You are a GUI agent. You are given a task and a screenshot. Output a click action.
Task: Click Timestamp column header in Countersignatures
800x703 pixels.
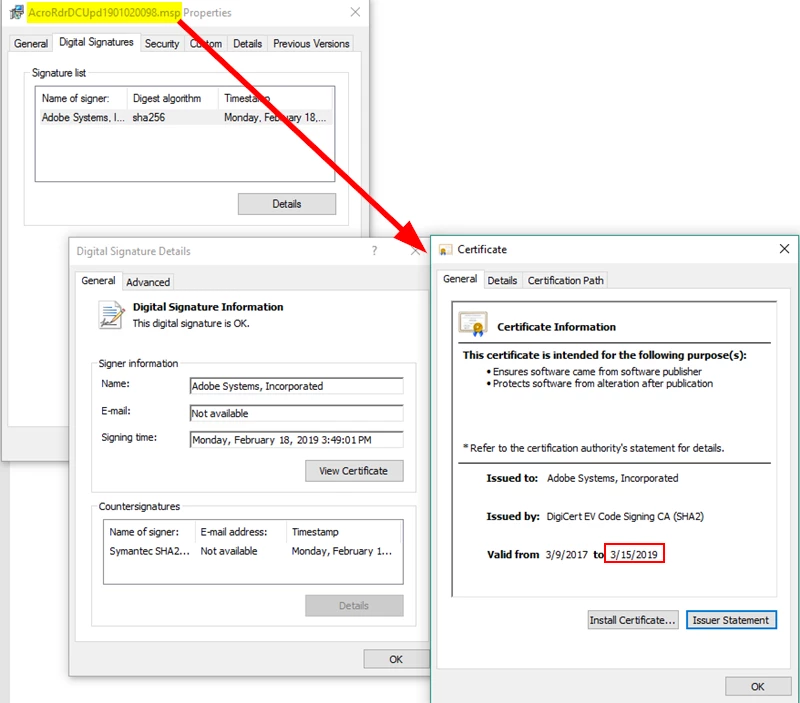pyautogui.click(x=315, y=532)
